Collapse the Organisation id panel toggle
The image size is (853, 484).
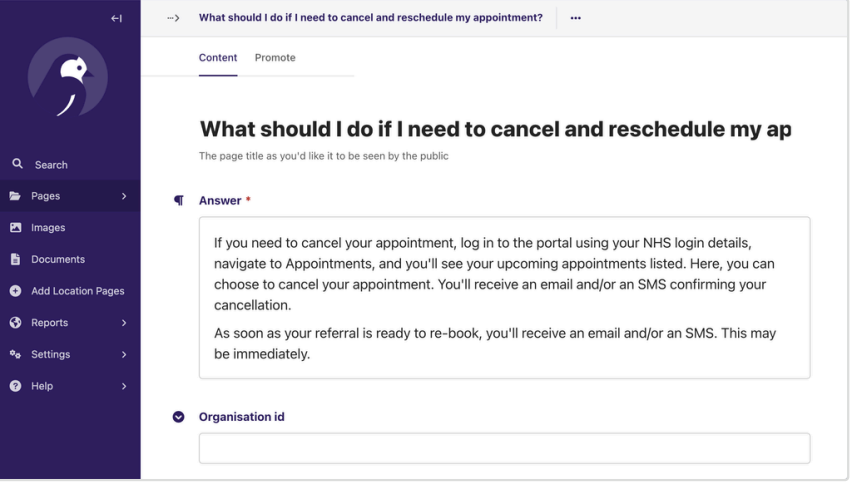pyautogui.click(x=178, y=417)
